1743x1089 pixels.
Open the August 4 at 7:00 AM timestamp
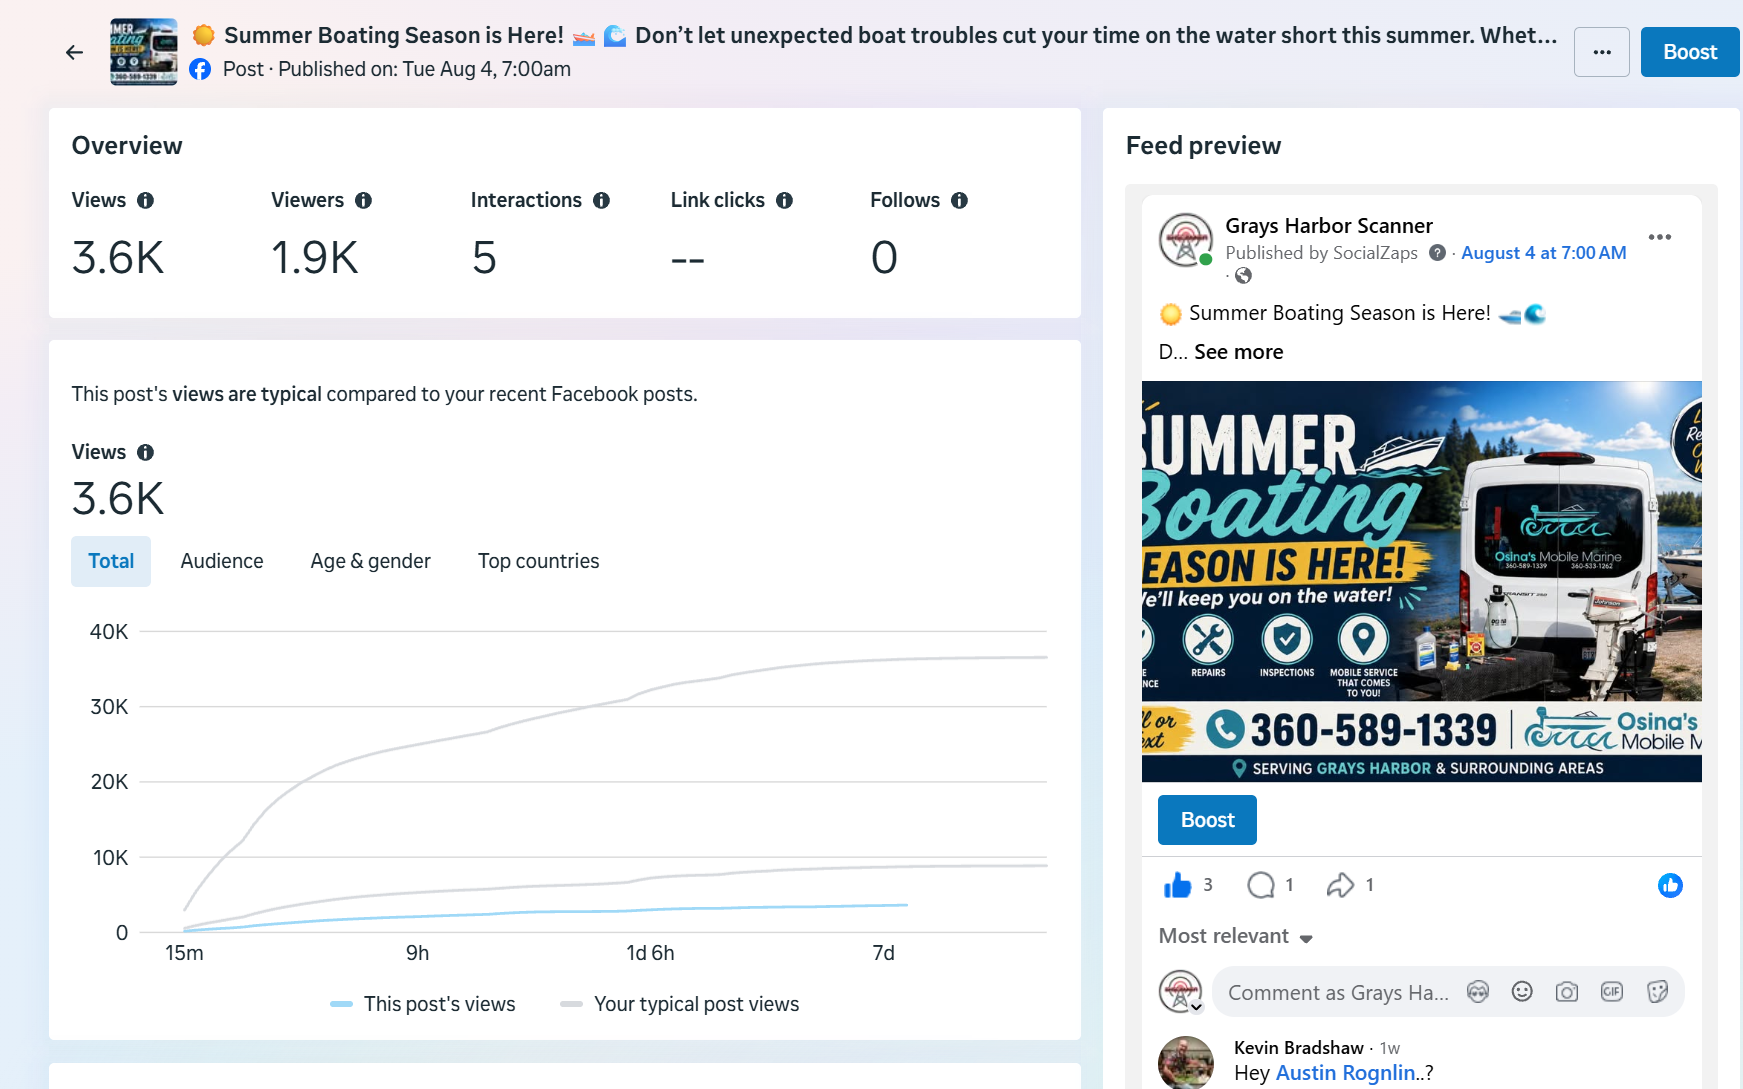[x=1544, y=253]
